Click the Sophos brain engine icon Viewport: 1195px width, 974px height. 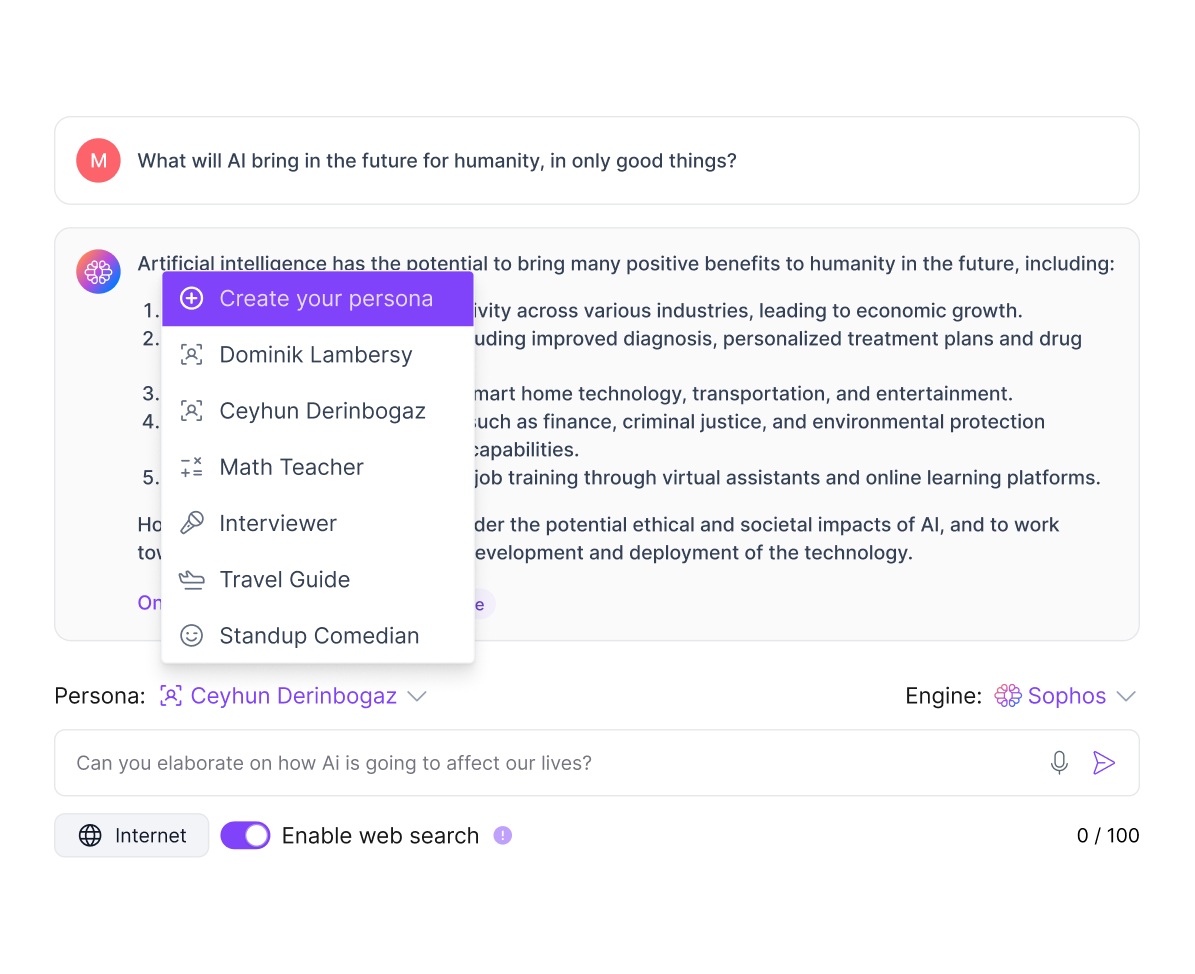pos(1008,695)
